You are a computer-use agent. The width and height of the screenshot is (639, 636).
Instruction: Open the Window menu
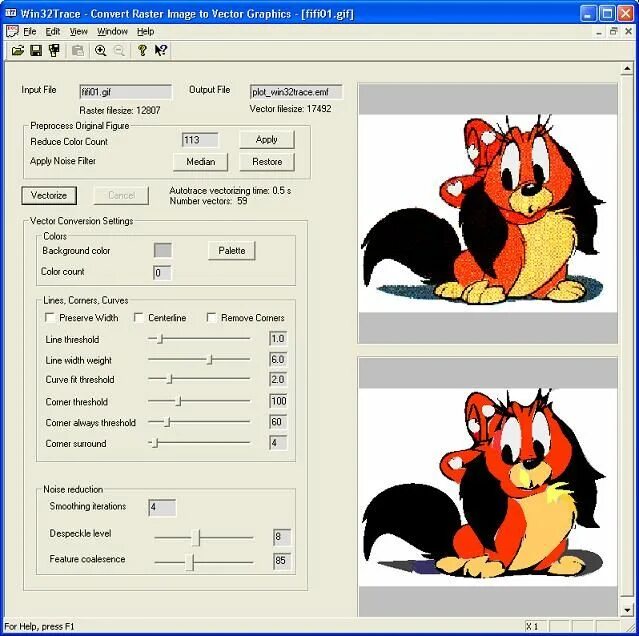click(112, 31)
